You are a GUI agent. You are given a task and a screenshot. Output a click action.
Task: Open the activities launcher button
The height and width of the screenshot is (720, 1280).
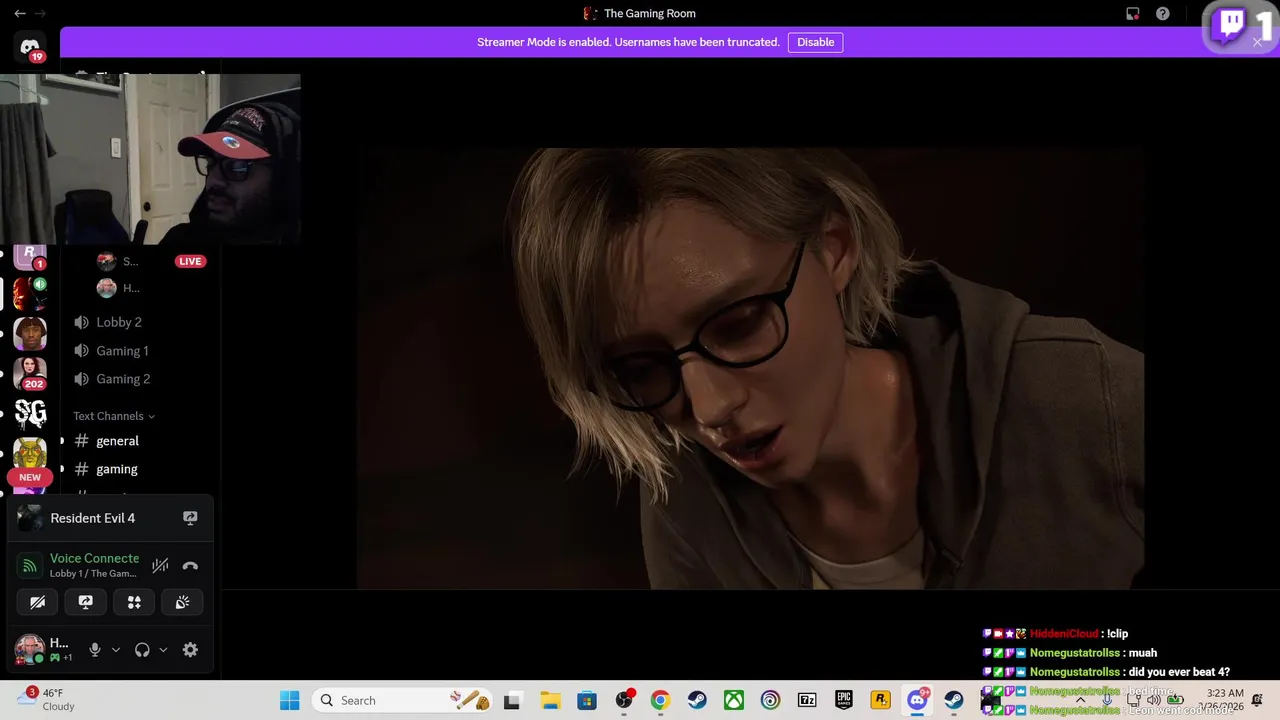(x=134, y=602)
